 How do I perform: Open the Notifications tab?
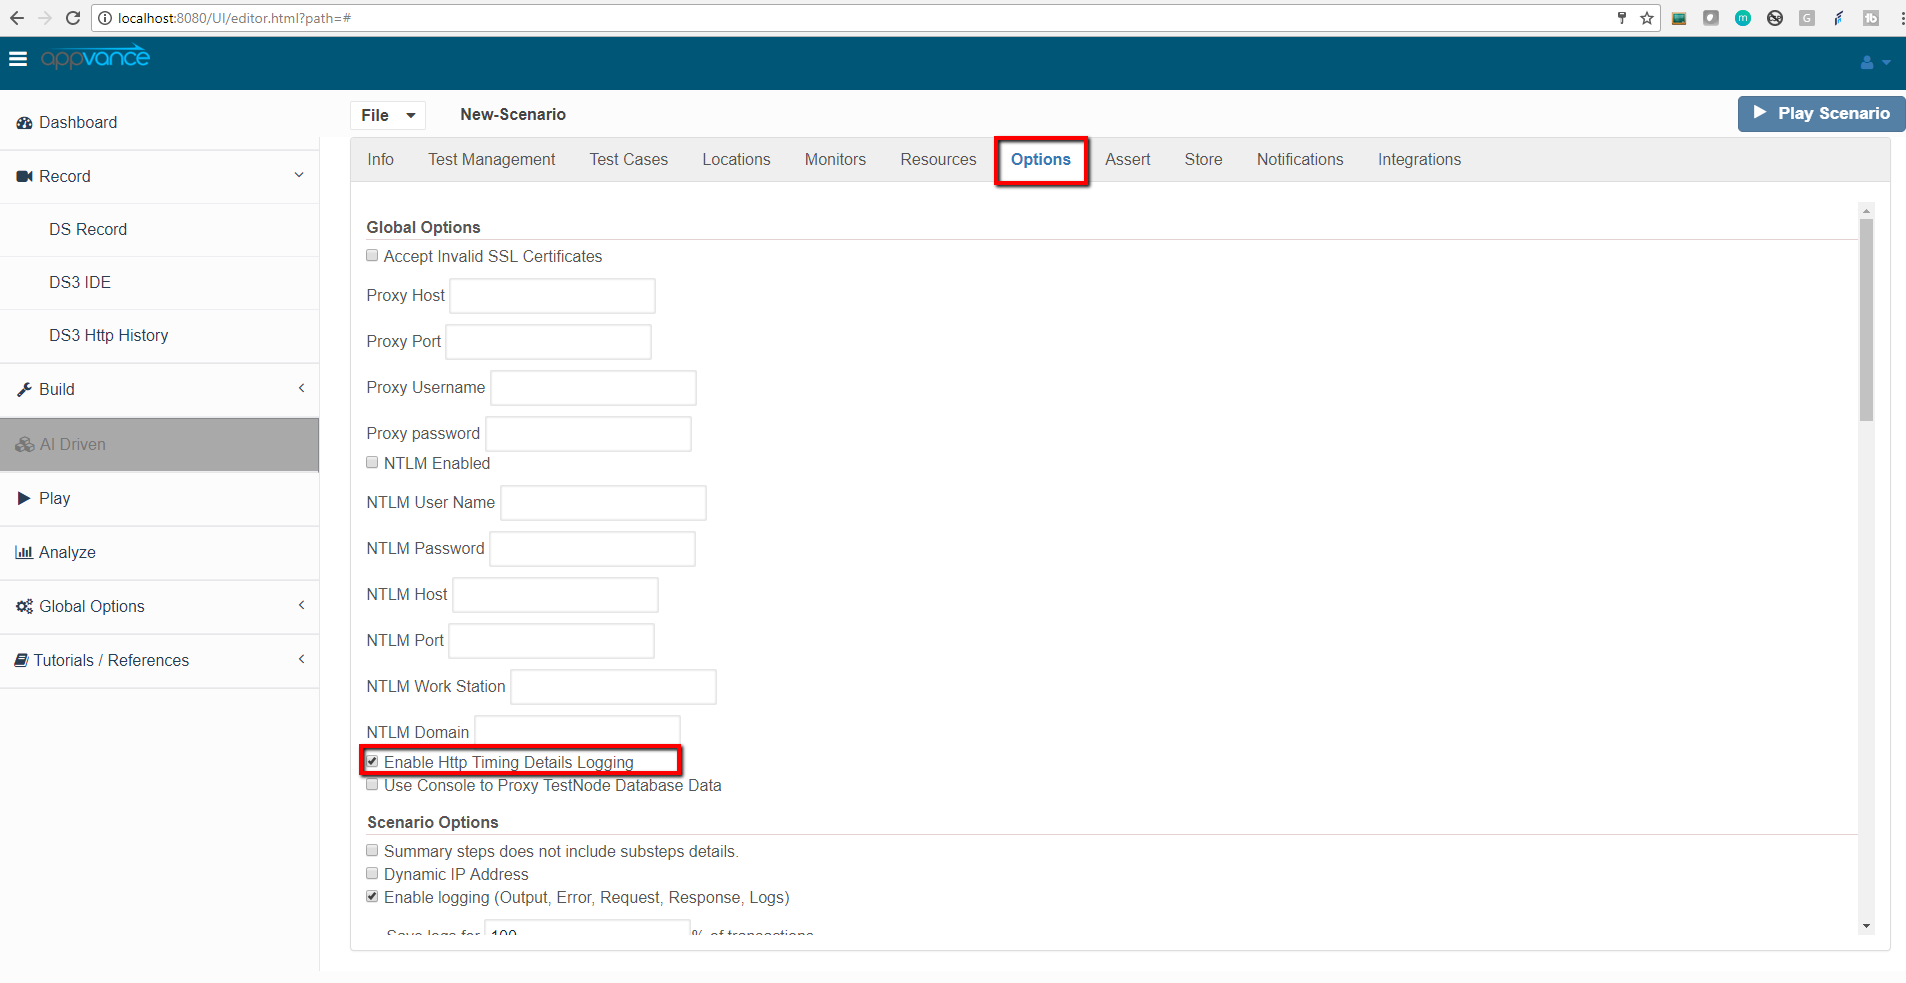(1299, 160)
